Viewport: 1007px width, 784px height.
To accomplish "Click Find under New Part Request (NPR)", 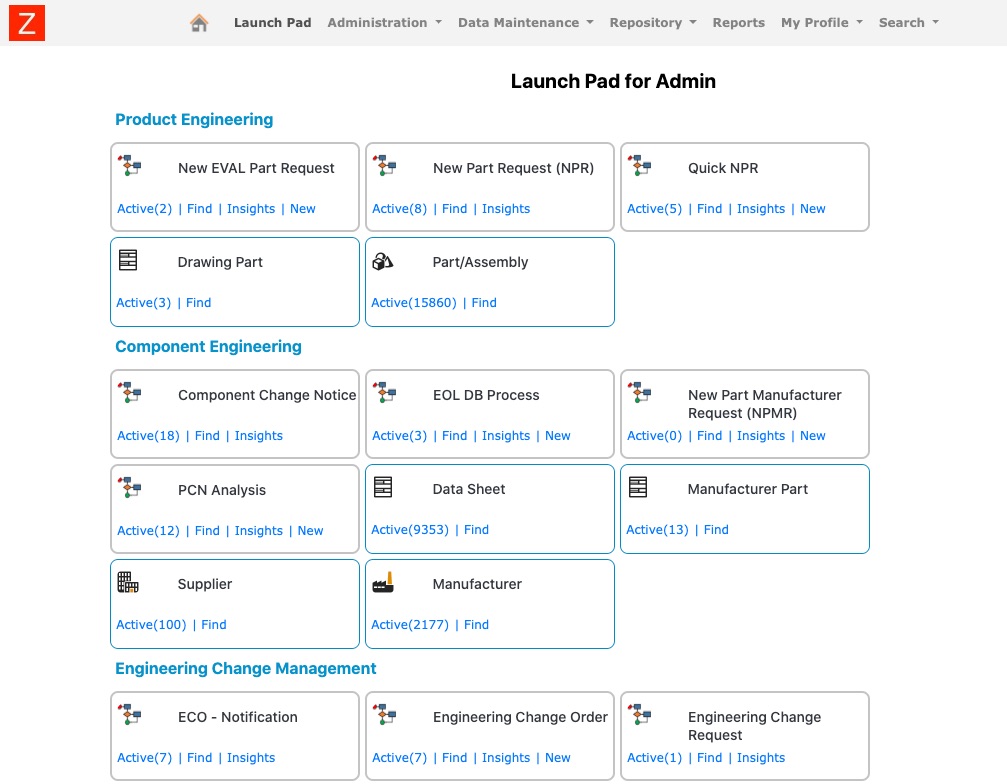I will click(x=454, y=209).
